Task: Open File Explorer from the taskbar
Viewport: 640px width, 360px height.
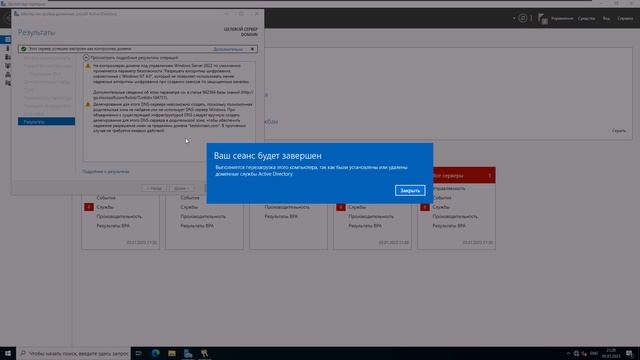Action: [x=172, y=353]
